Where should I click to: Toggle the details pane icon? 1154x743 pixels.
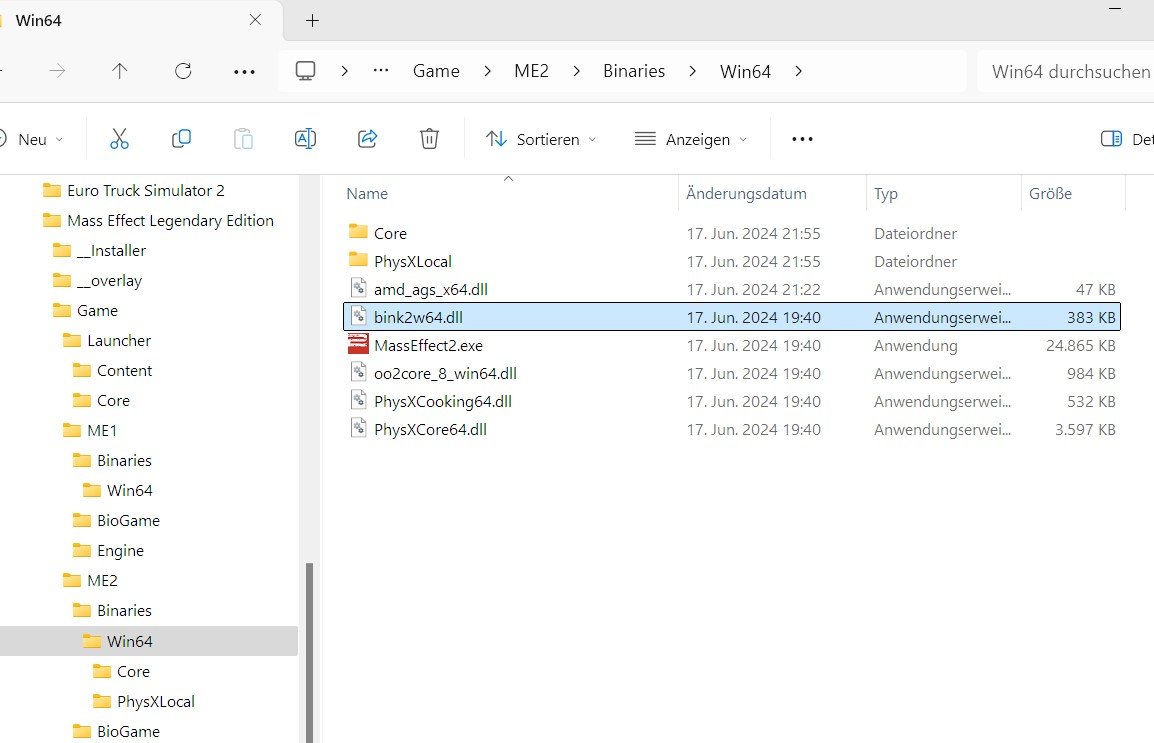point(1111,139)
